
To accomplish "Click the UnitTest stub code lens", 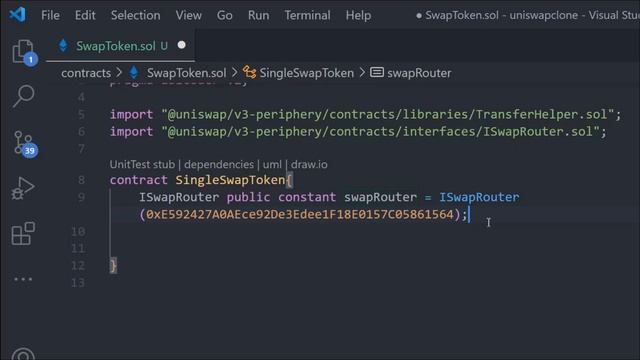I will click(x=142, y=164).
